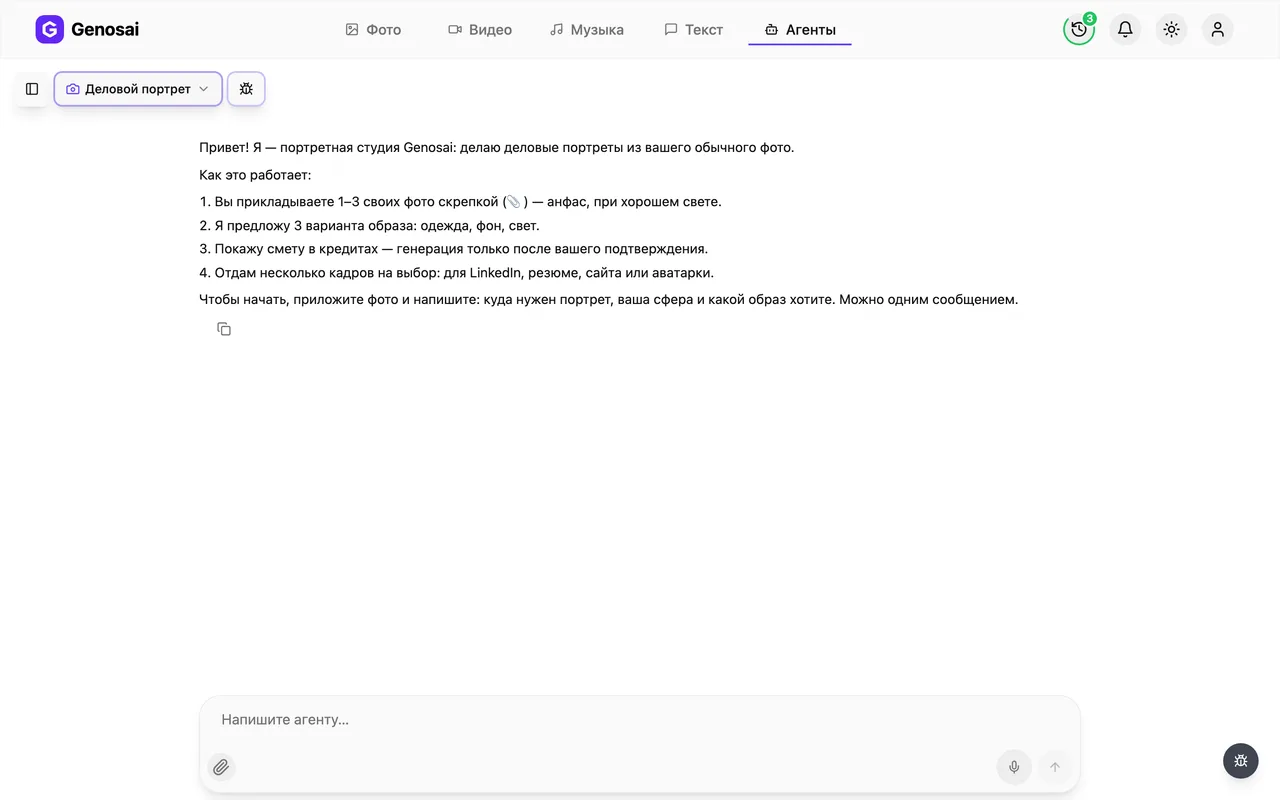Click the chevron in Деловой портрет selector
The image size is (1280, 800).
(204, 89)
